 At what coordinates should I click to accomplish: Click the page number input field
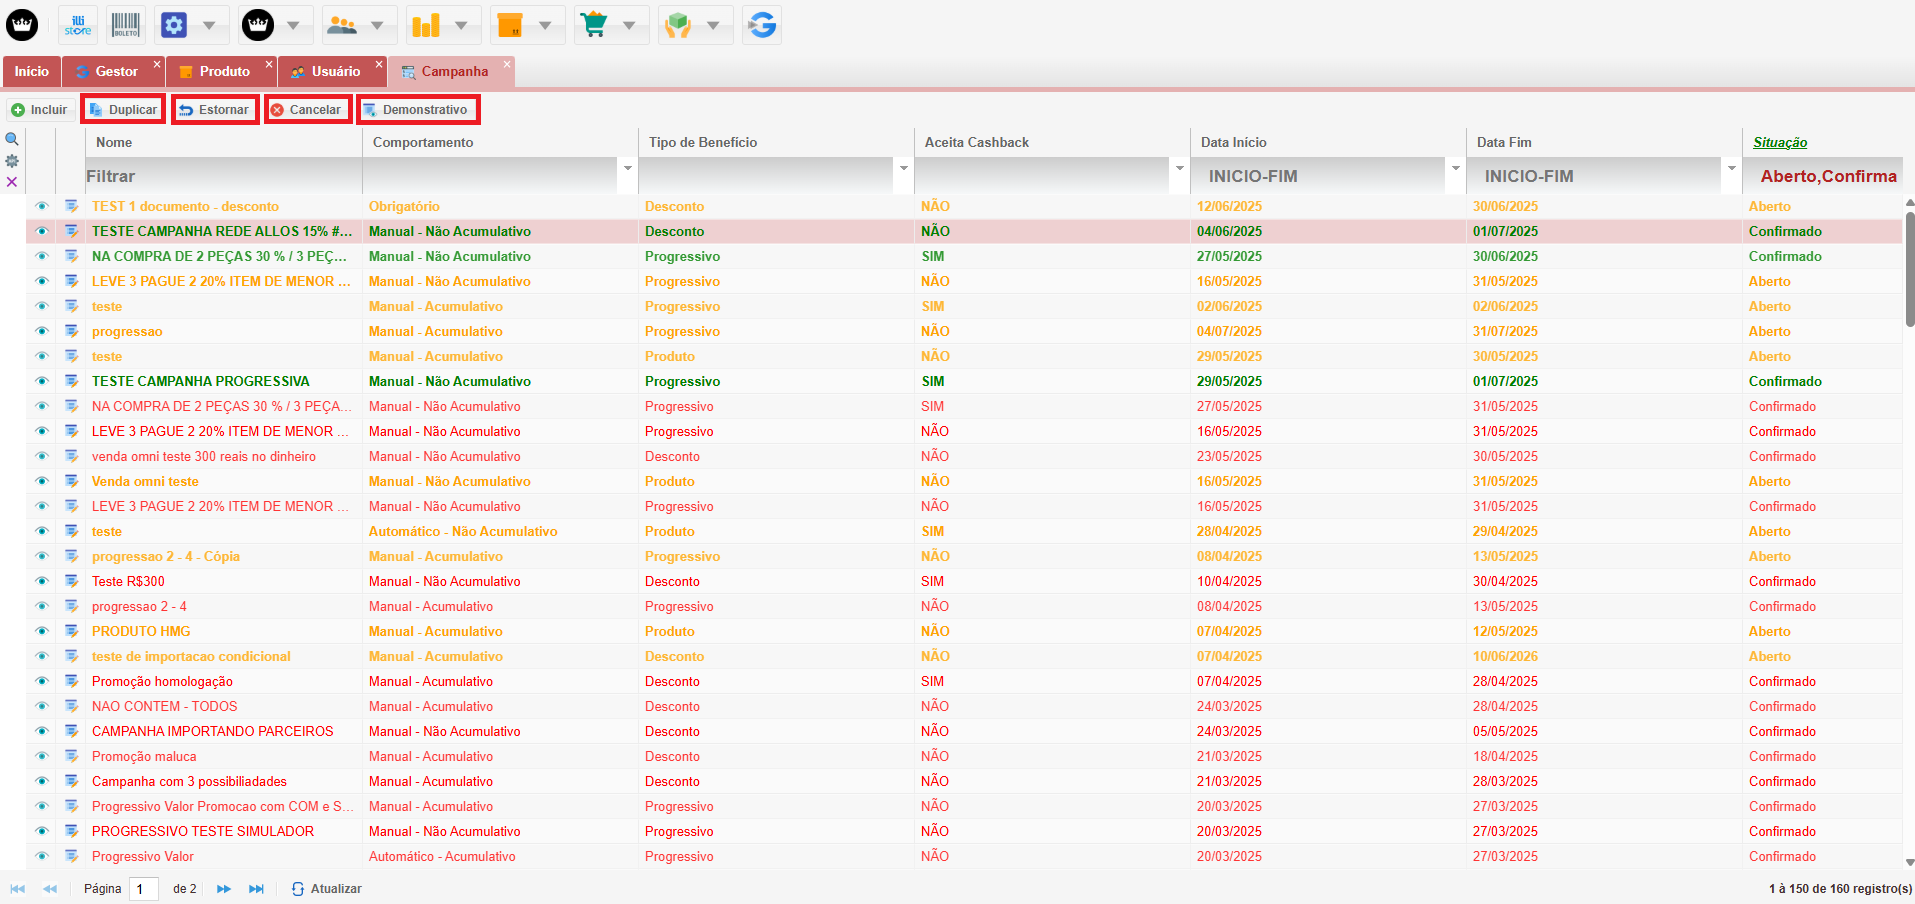[144, 889]
